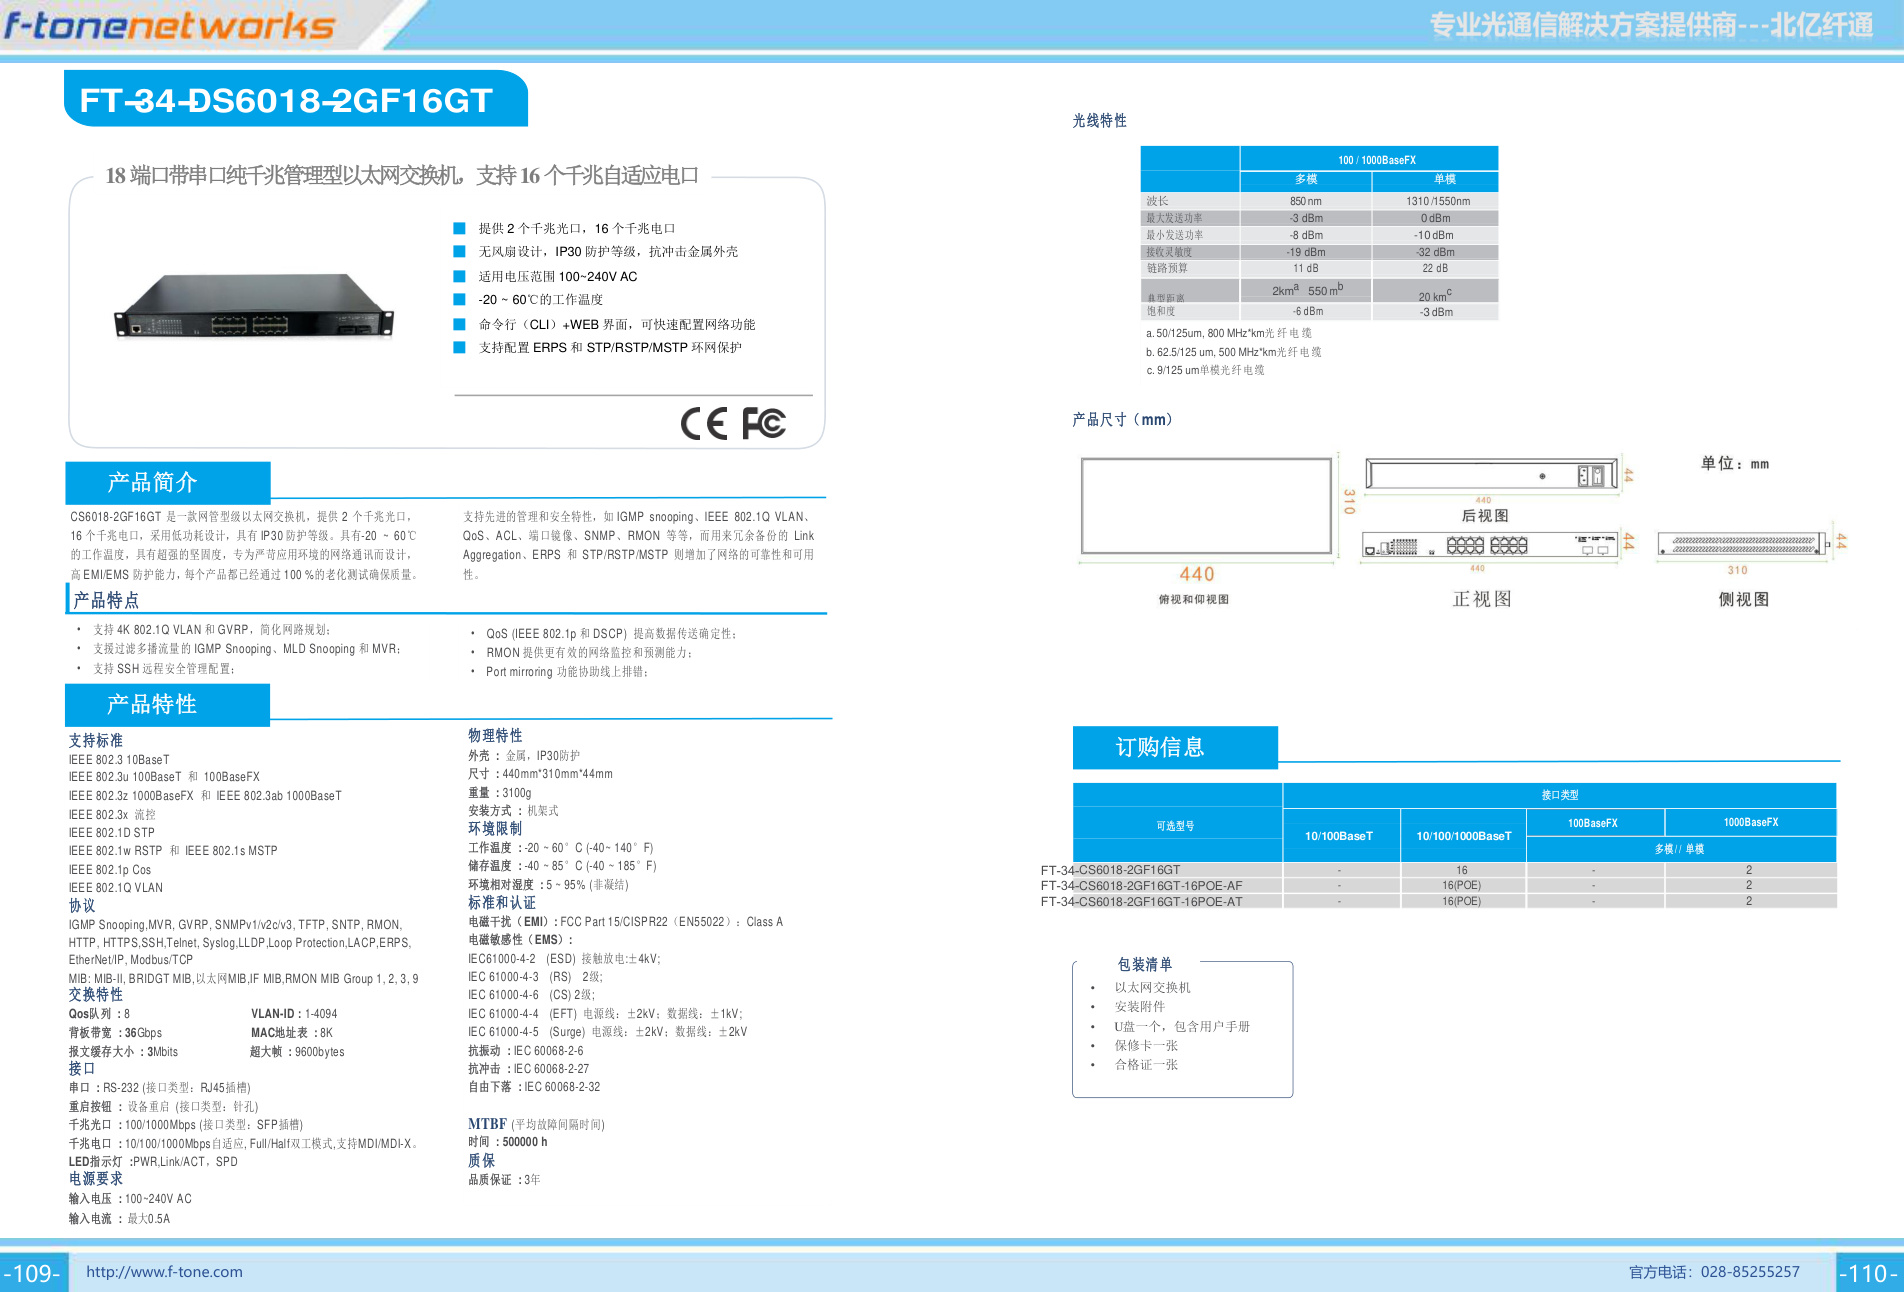Open the http://www.f-tone.com link

[166, 1272]
